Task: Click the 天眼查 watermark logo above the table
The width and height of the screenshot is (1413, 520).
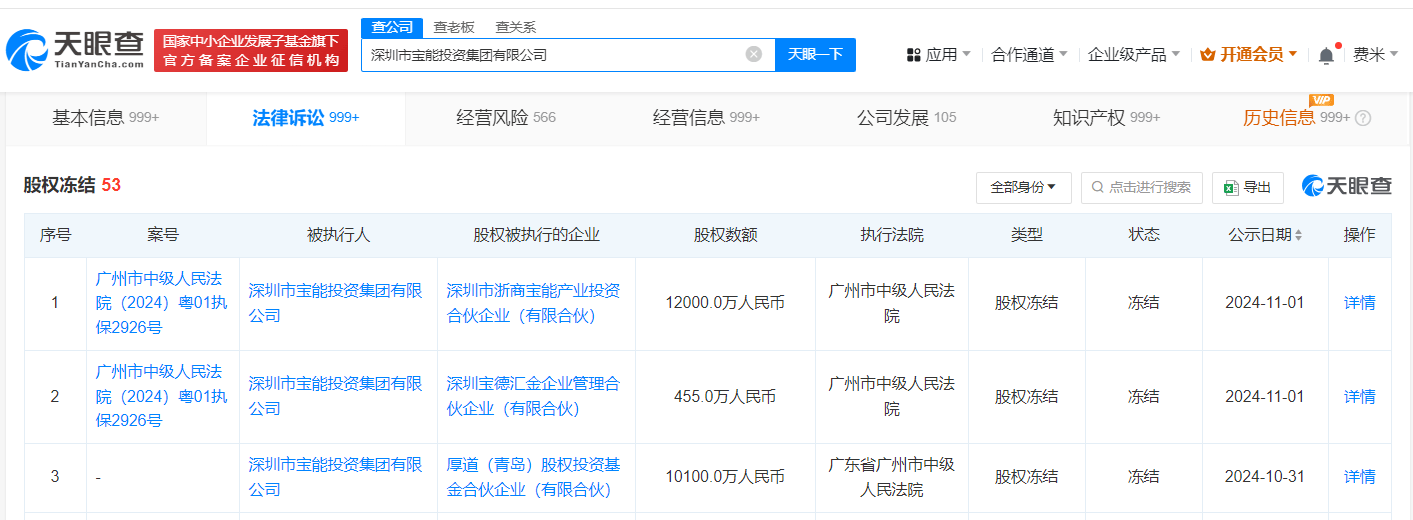Action: pyautogui.click(x=1346, y=187)
